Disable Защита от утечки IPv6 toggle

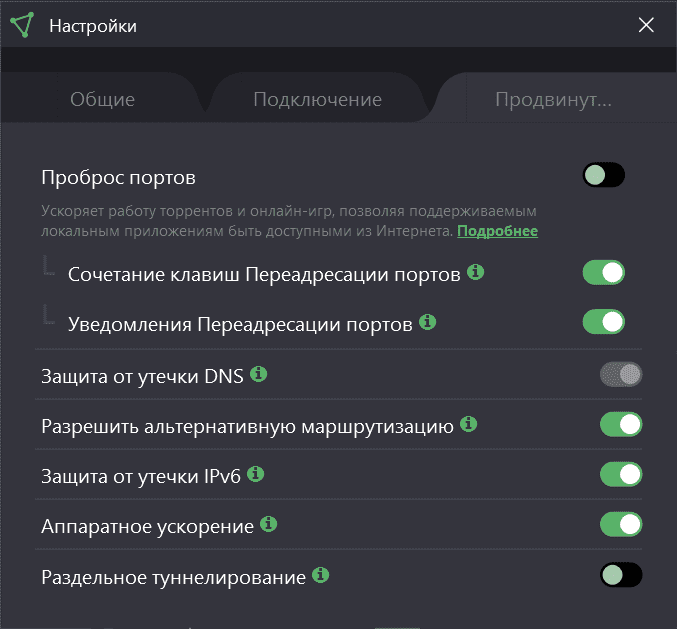[620, 473]
